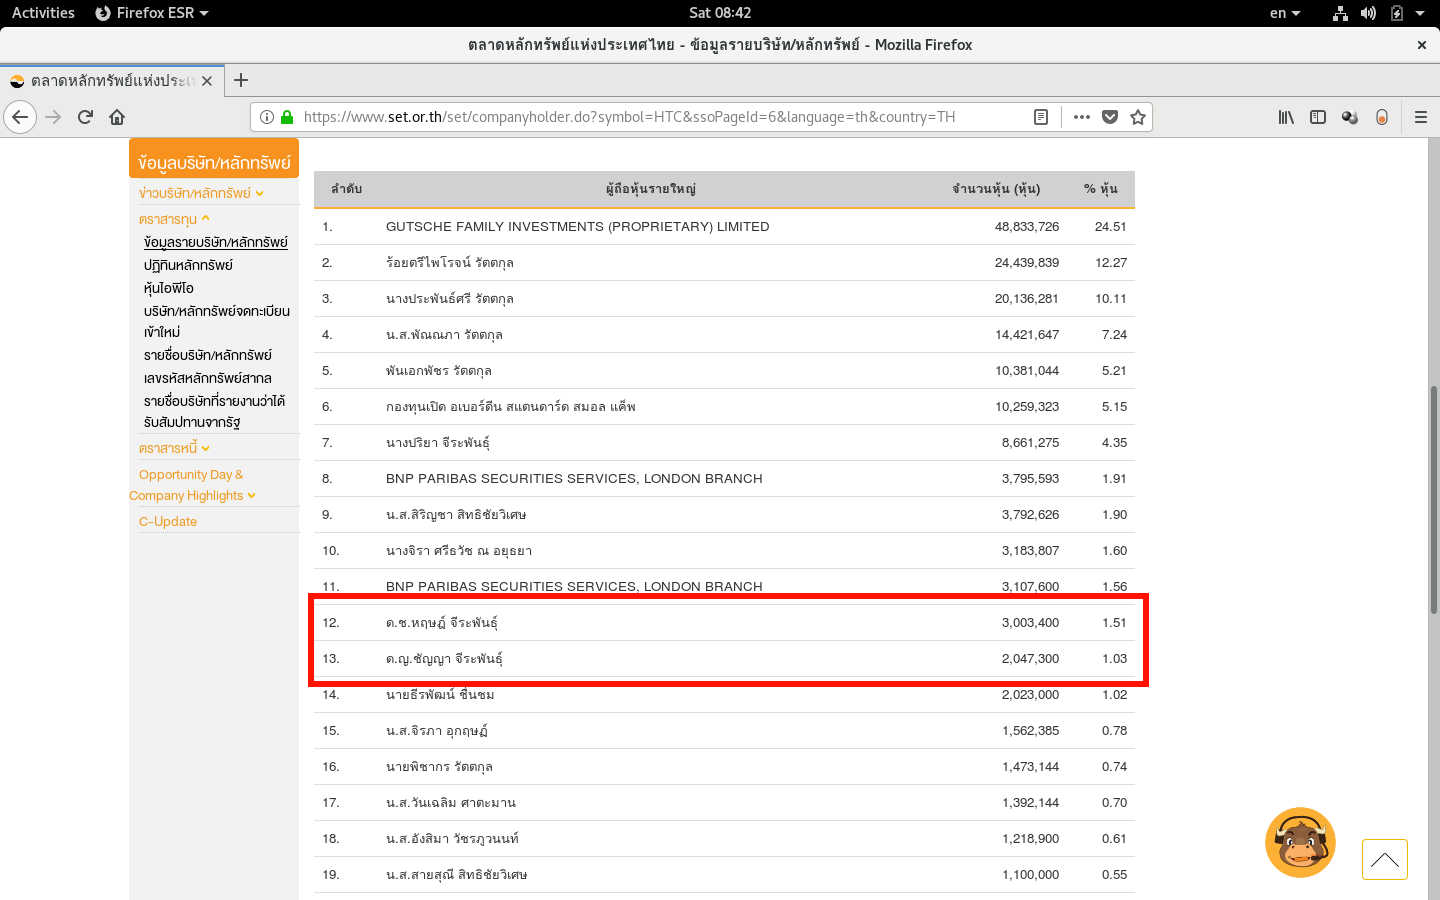
Task: Open the Firefox ESR application menu
Action: 152,13
